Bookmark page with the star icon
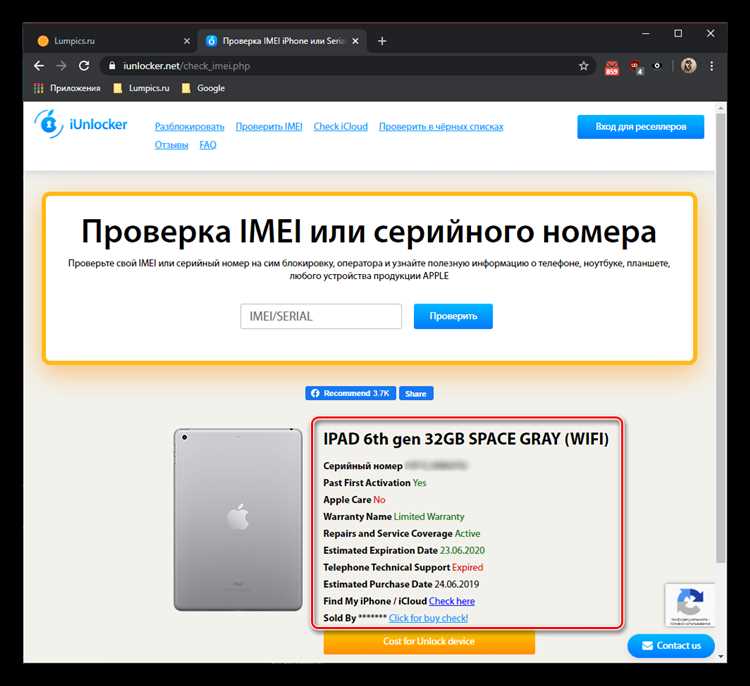This screenshot has height=686, width=750. click(584, 66)
